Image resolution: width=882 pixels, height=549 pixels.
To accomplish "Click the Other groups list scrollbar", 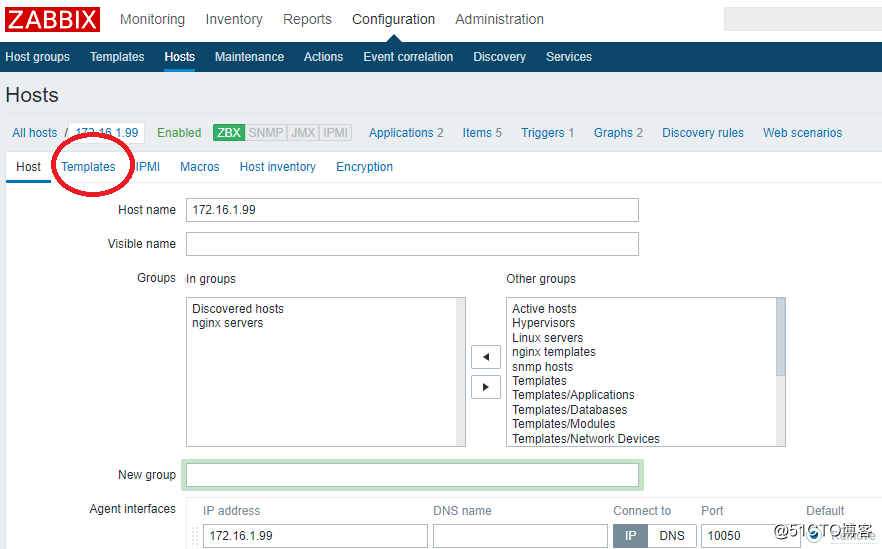I will 781,372.
